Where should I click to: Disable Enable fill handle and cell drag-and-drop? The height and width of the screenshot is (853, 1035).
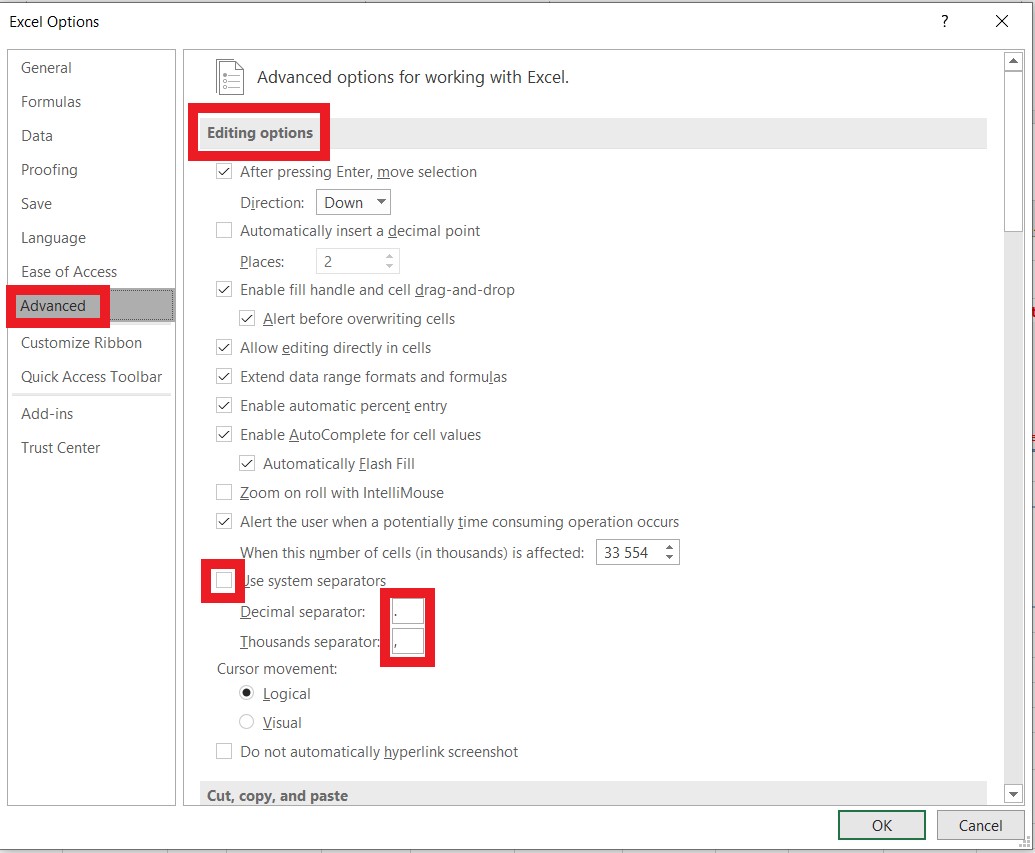224,289
